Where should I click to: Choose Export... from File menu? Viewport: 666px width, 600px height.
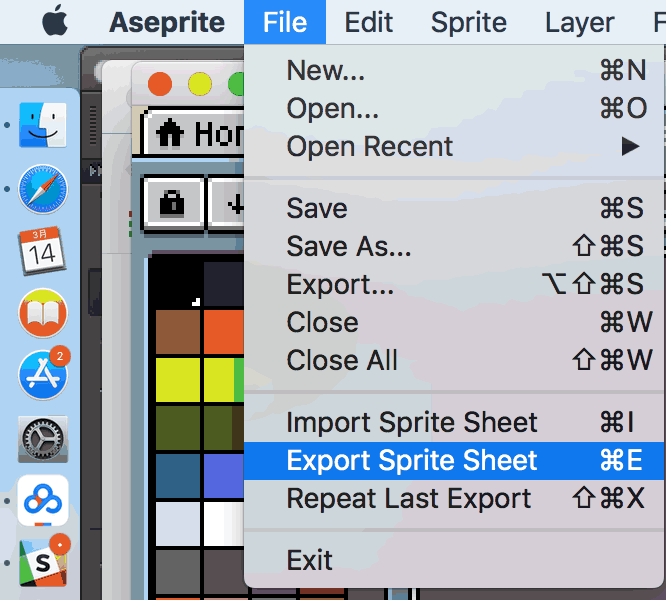click(x=454, y=284)
